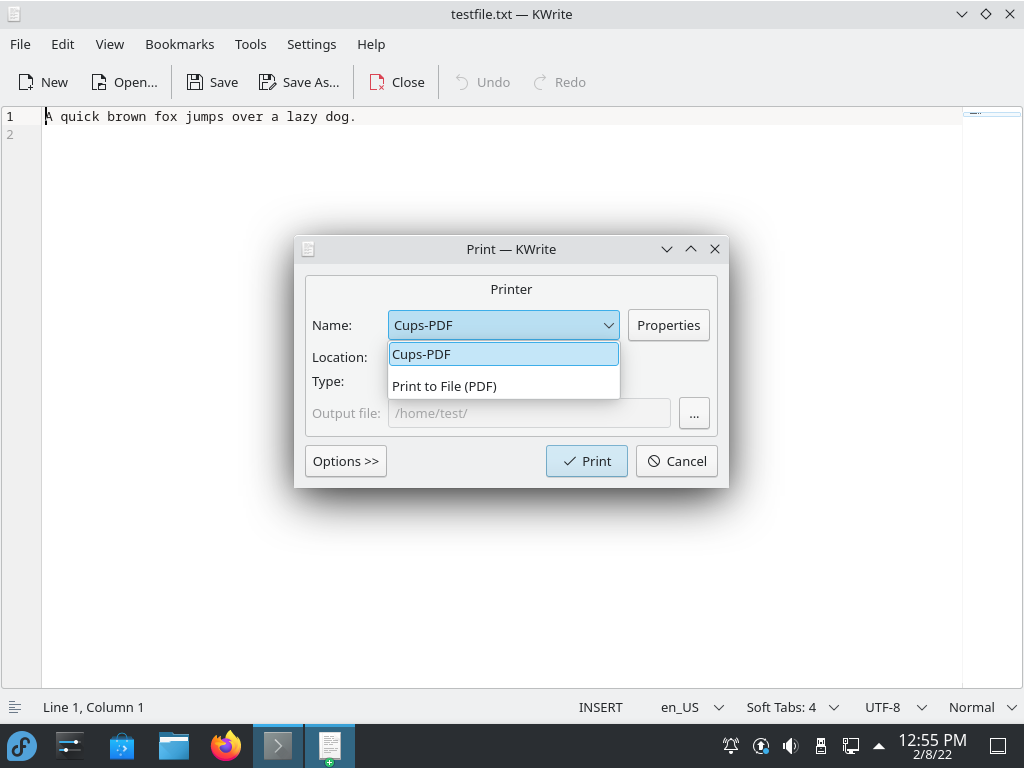Open the en_US language dropdown
Viewport: 1024px width, 768px height.
692,707
